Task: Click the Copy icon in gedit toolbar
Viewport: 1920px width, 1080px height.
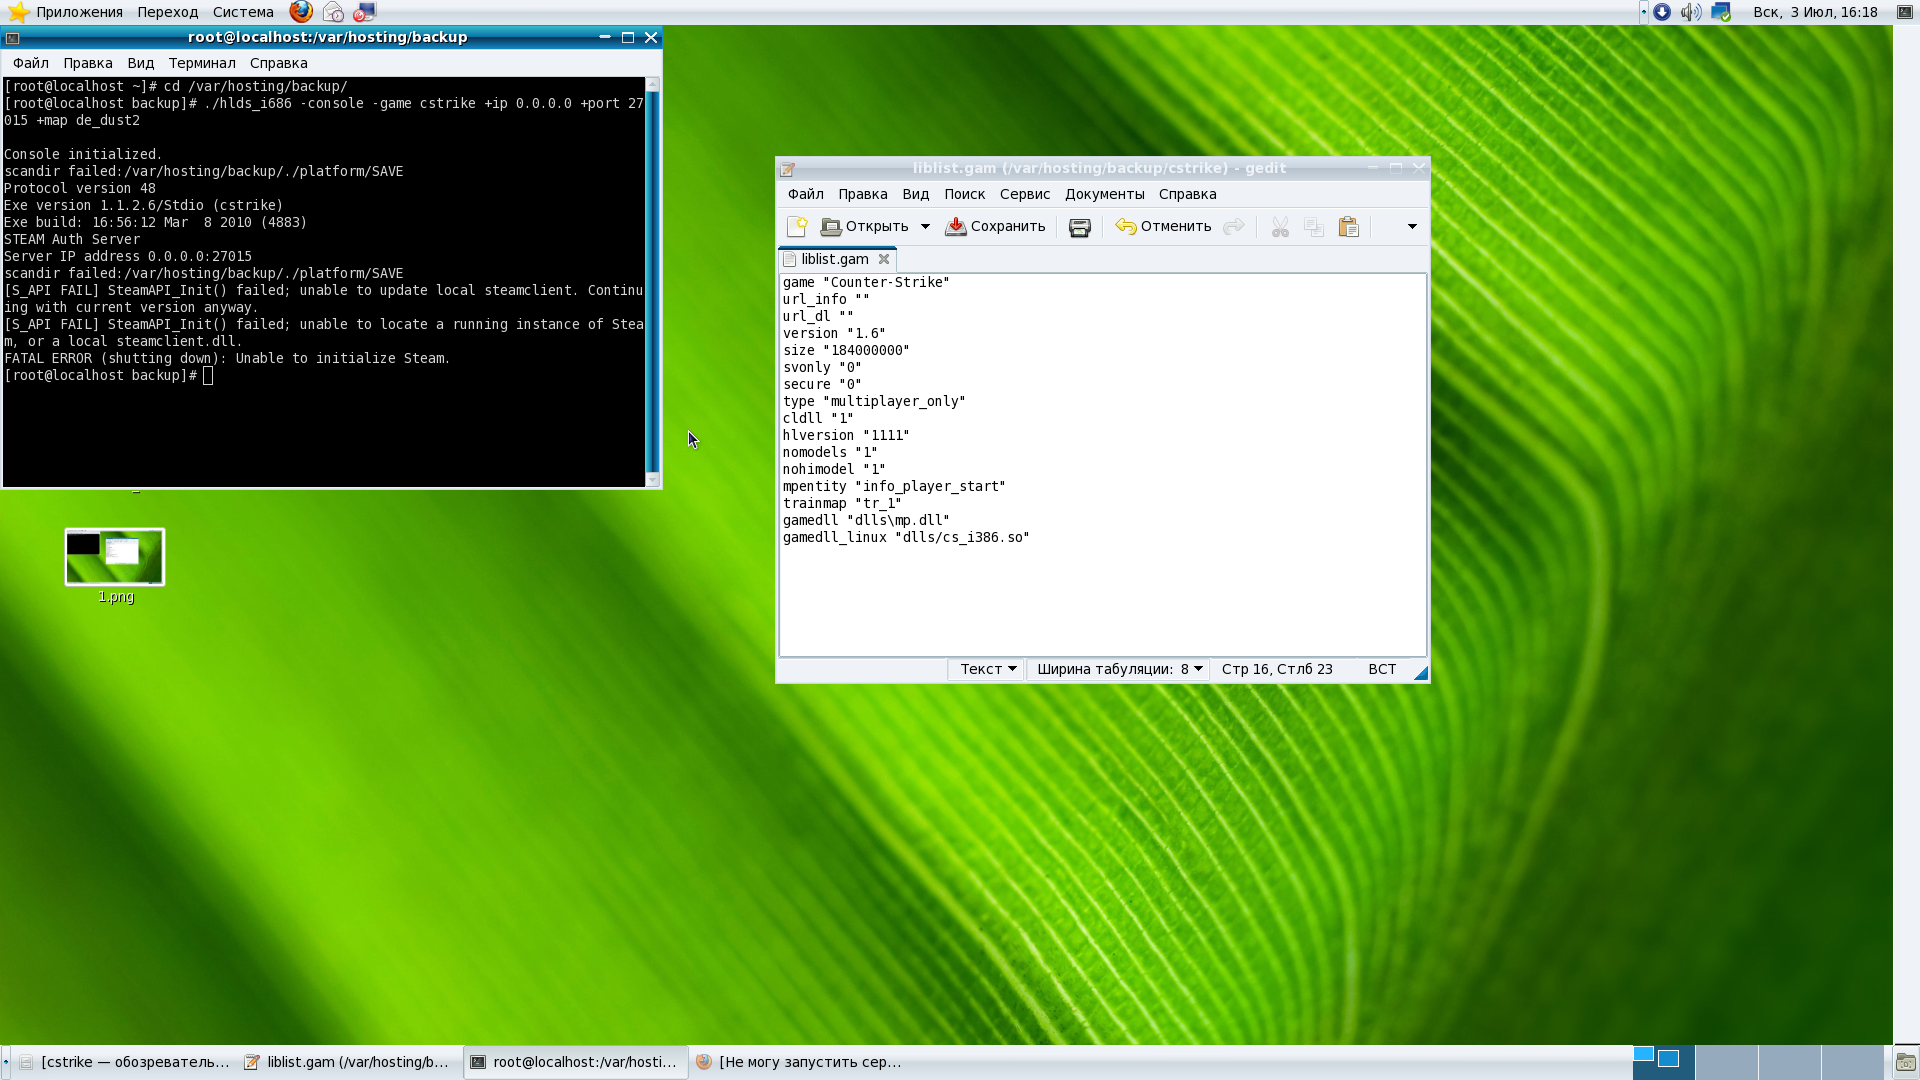Action: (x=1314, y=227)
